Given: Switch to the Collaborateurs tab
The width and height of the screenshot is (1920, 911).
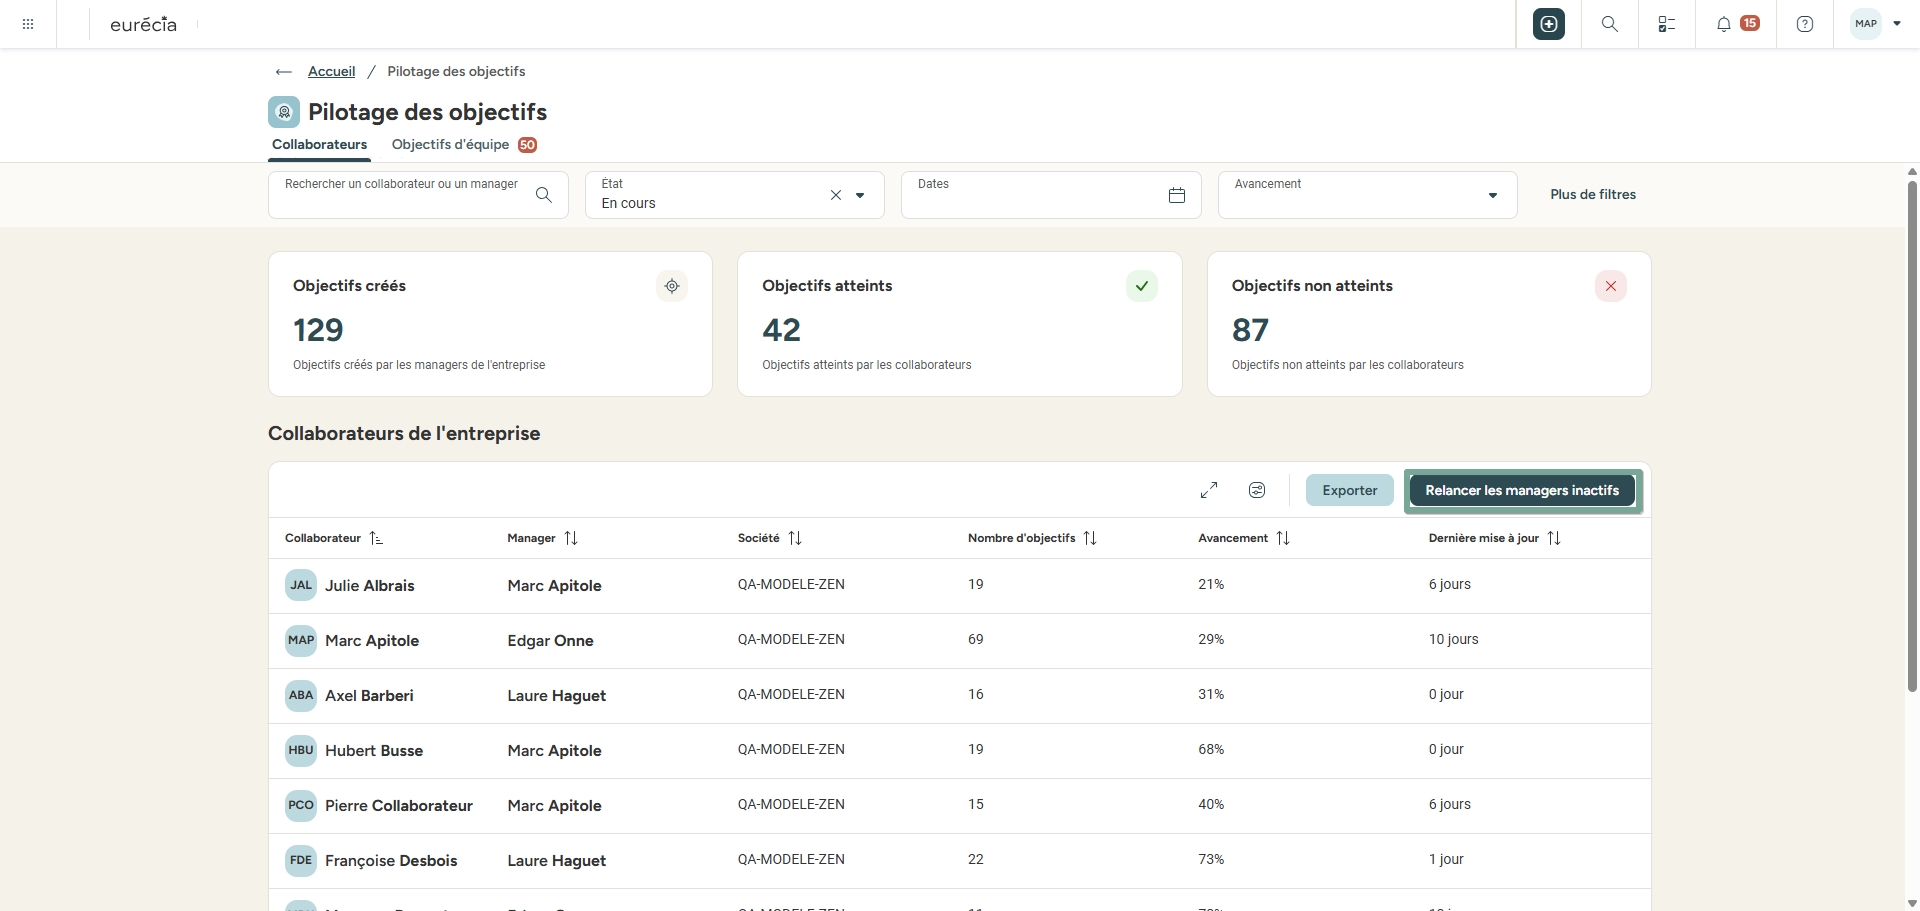Looking at the screenshot, I should (x=320, y=145).
